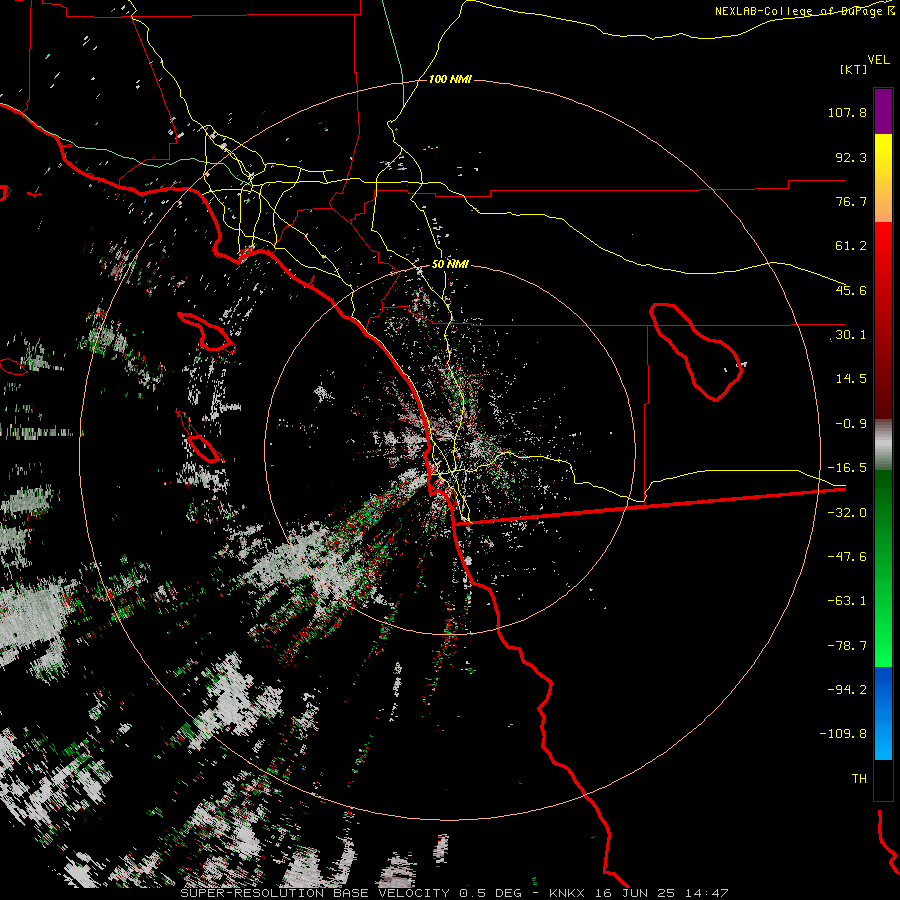
Task: Select the -47.6 scale value
Action: click(x=847, y=557)
